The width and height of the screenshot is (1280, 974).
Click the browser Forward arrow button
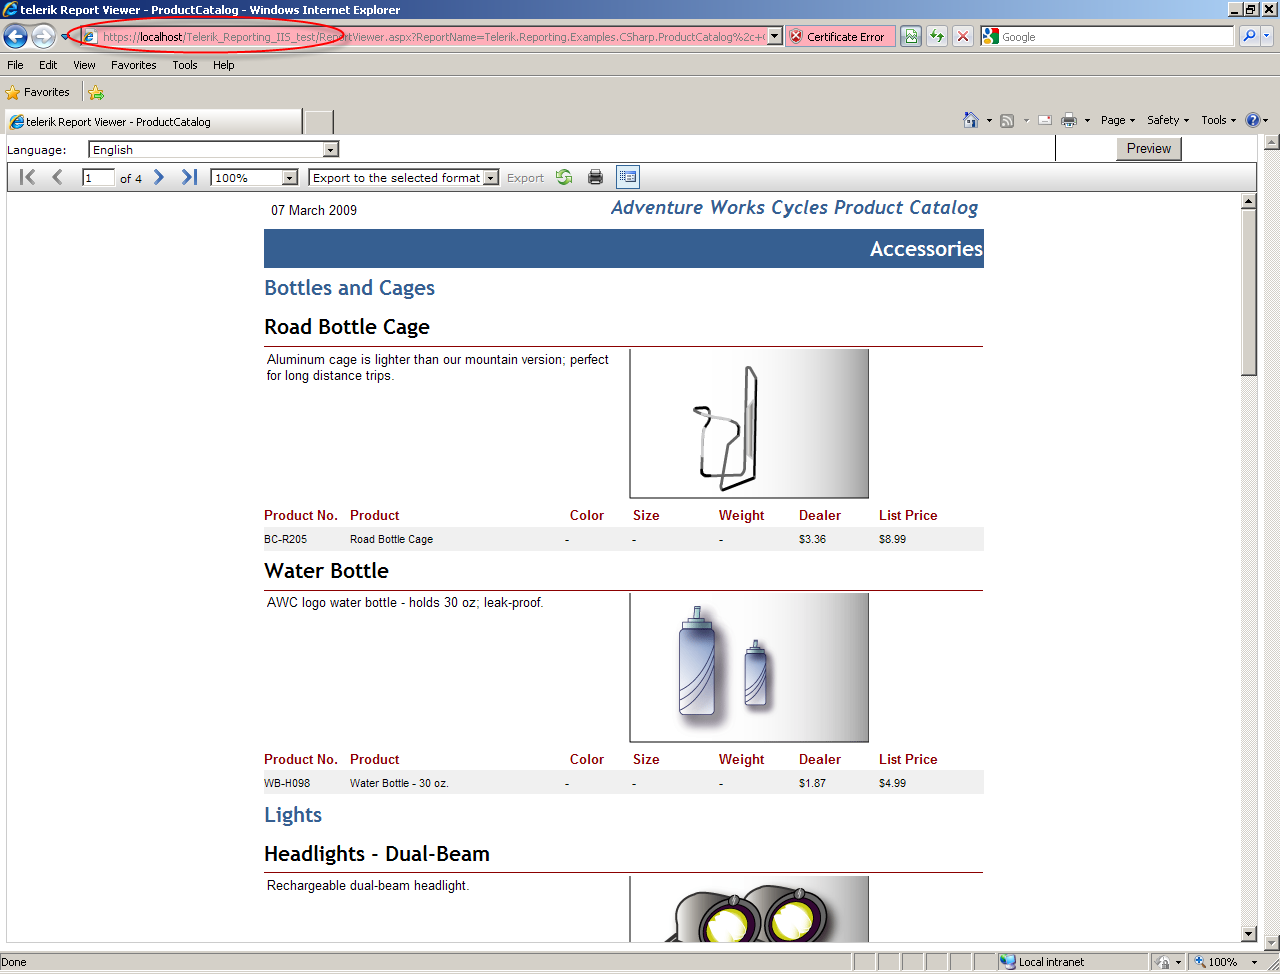pyautogui.click(x=43, y=37)
